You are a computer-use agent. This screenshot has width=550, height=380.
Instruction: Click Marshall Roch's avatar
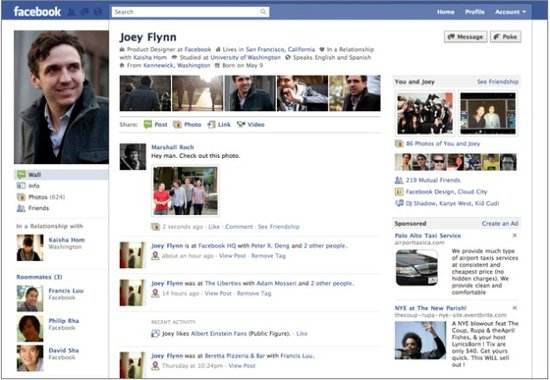click(x=133, y=157)
